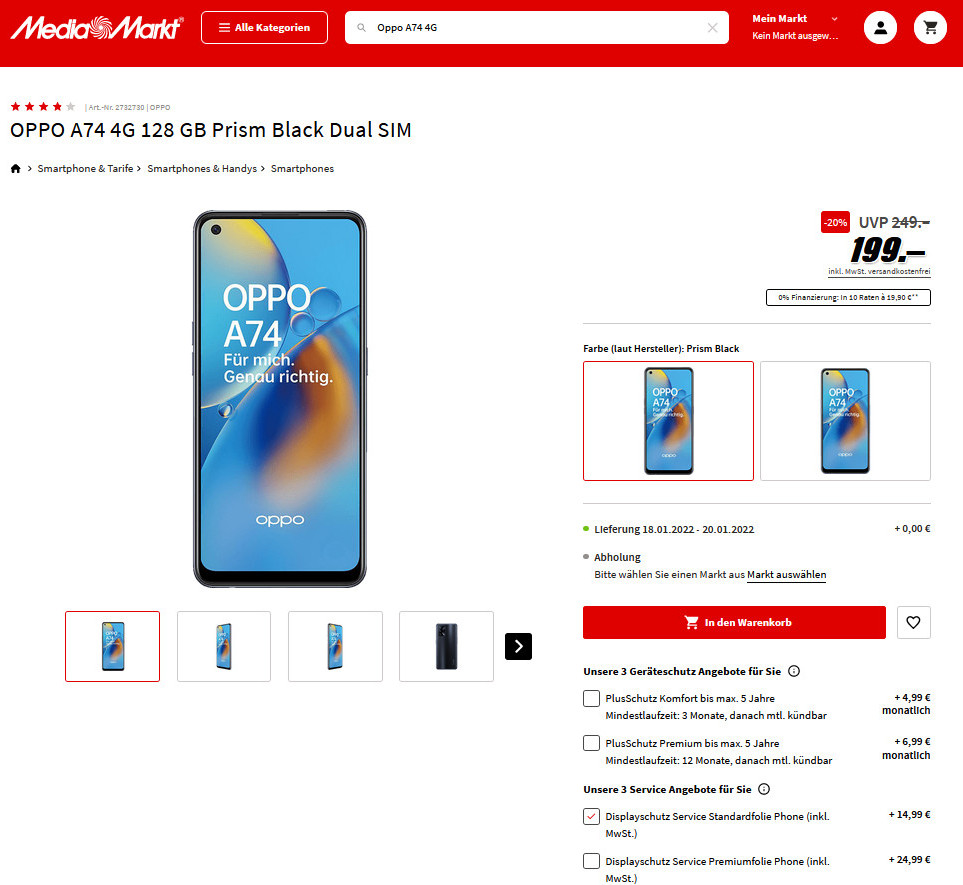Viewport: 963px width, 885px height.
Task: Open Geräteschutz Angebote info icon
Action: pos(794,671)
